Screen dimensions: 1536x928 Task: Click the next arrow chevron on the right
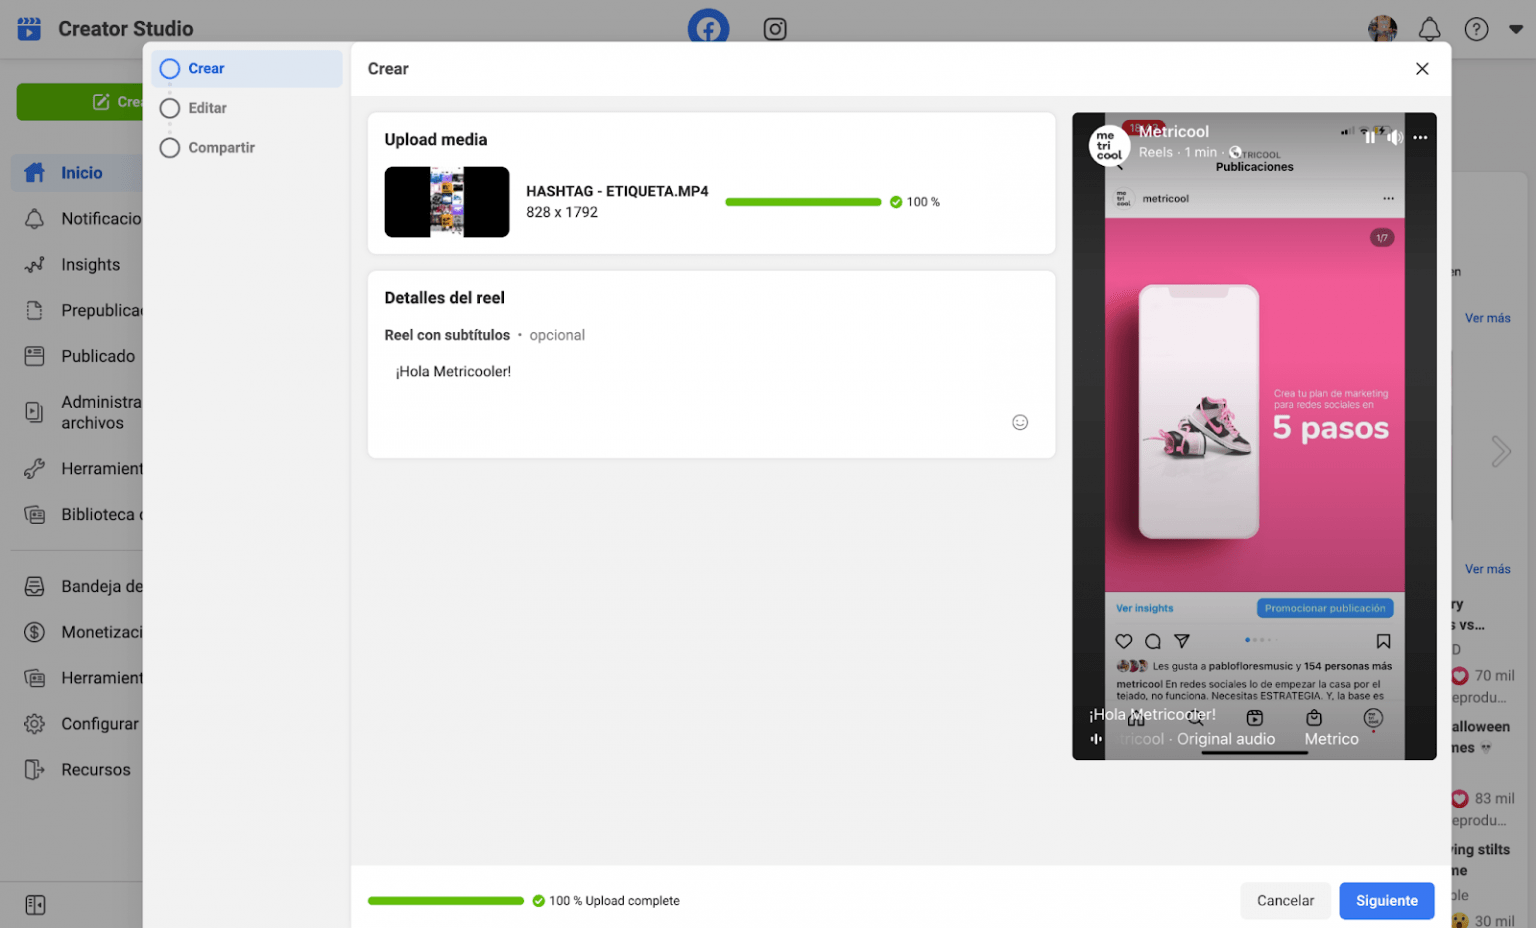point(1500,451)
